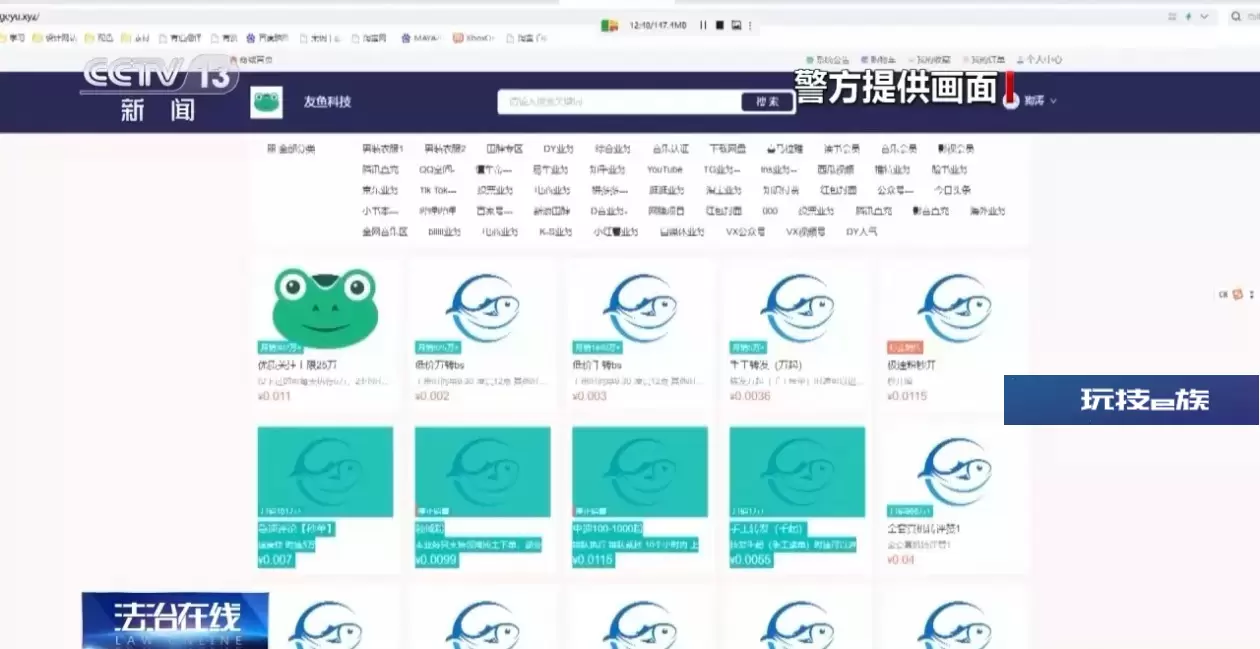
Task: Select the 影视会员 category
Action: [955, 149]
